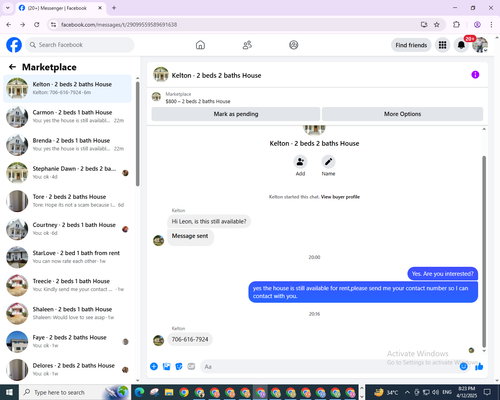
Task: Click the Add people icon
Action: click(x=300, y=162)
